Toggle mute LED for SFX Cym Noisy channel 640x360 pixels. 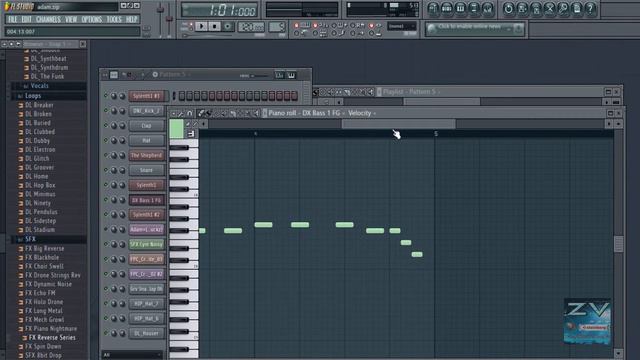tap(106, 244)
